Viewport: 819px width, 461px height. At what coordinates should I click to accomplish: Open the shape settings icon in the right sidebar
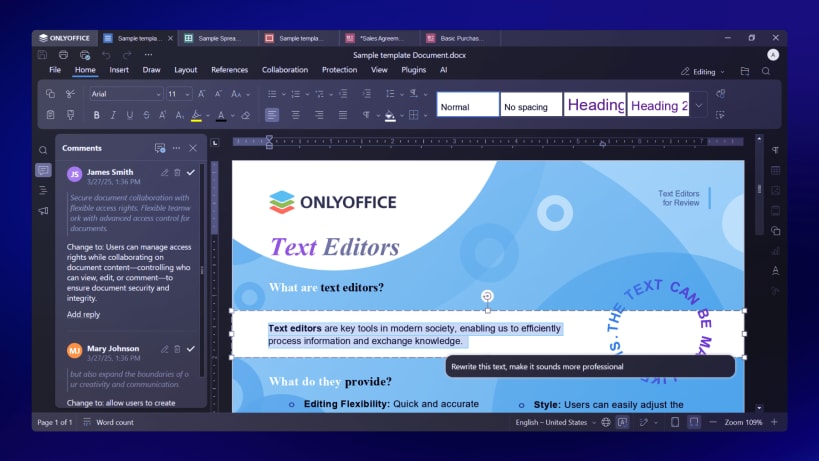(x=776, y=231)
